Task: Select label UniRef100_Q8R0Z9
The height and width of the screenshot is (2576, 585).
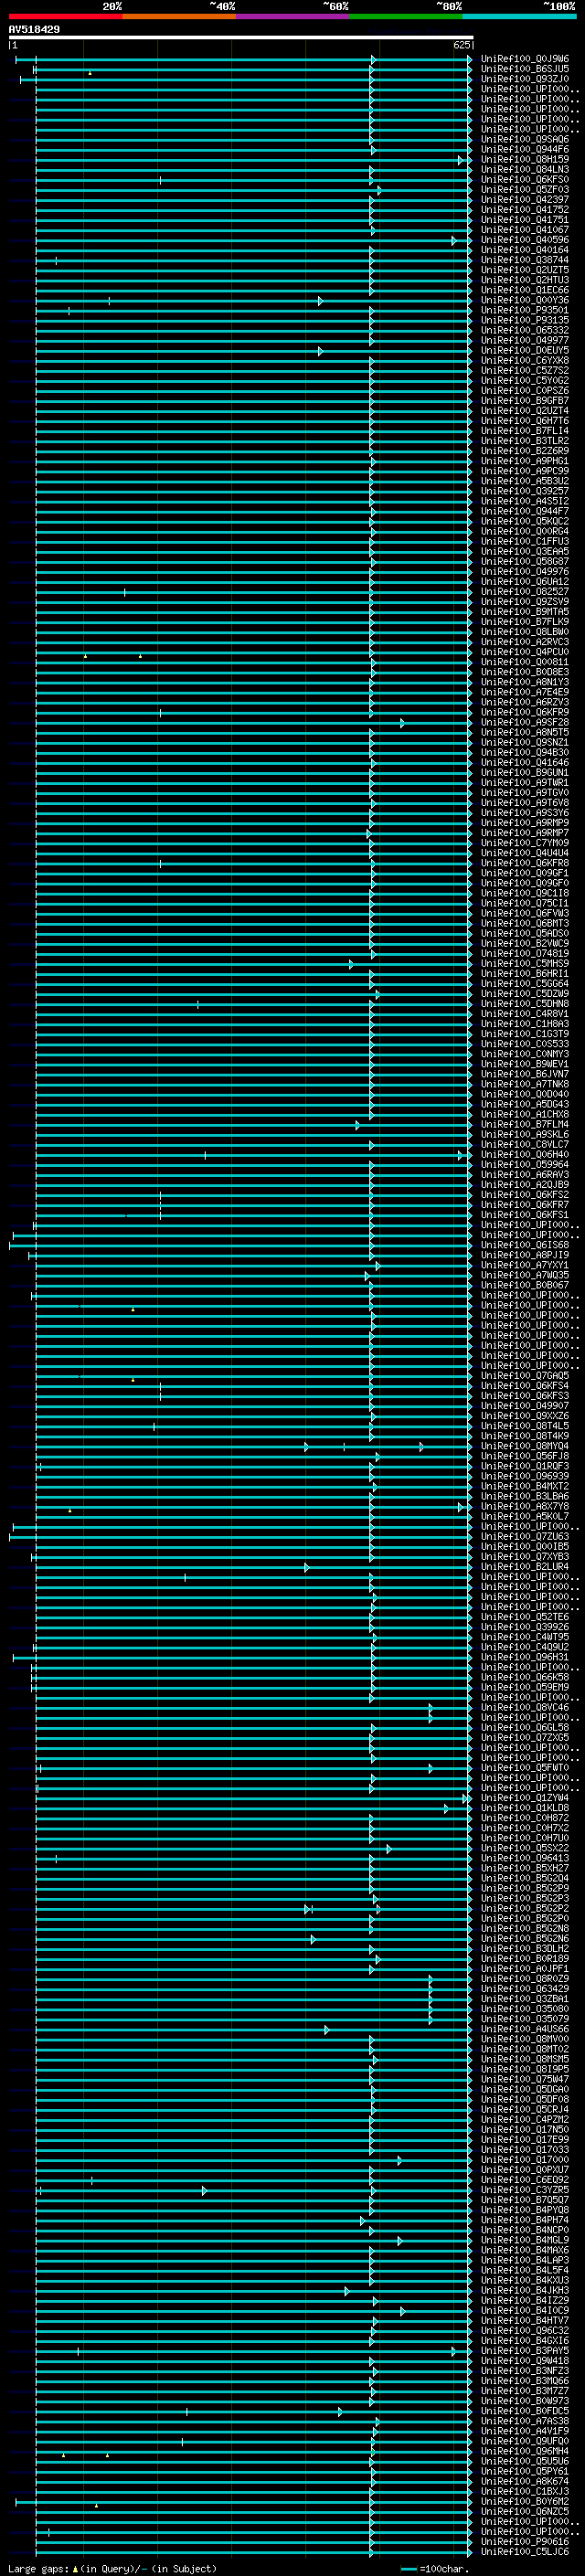Action: tap(524, 1978)
